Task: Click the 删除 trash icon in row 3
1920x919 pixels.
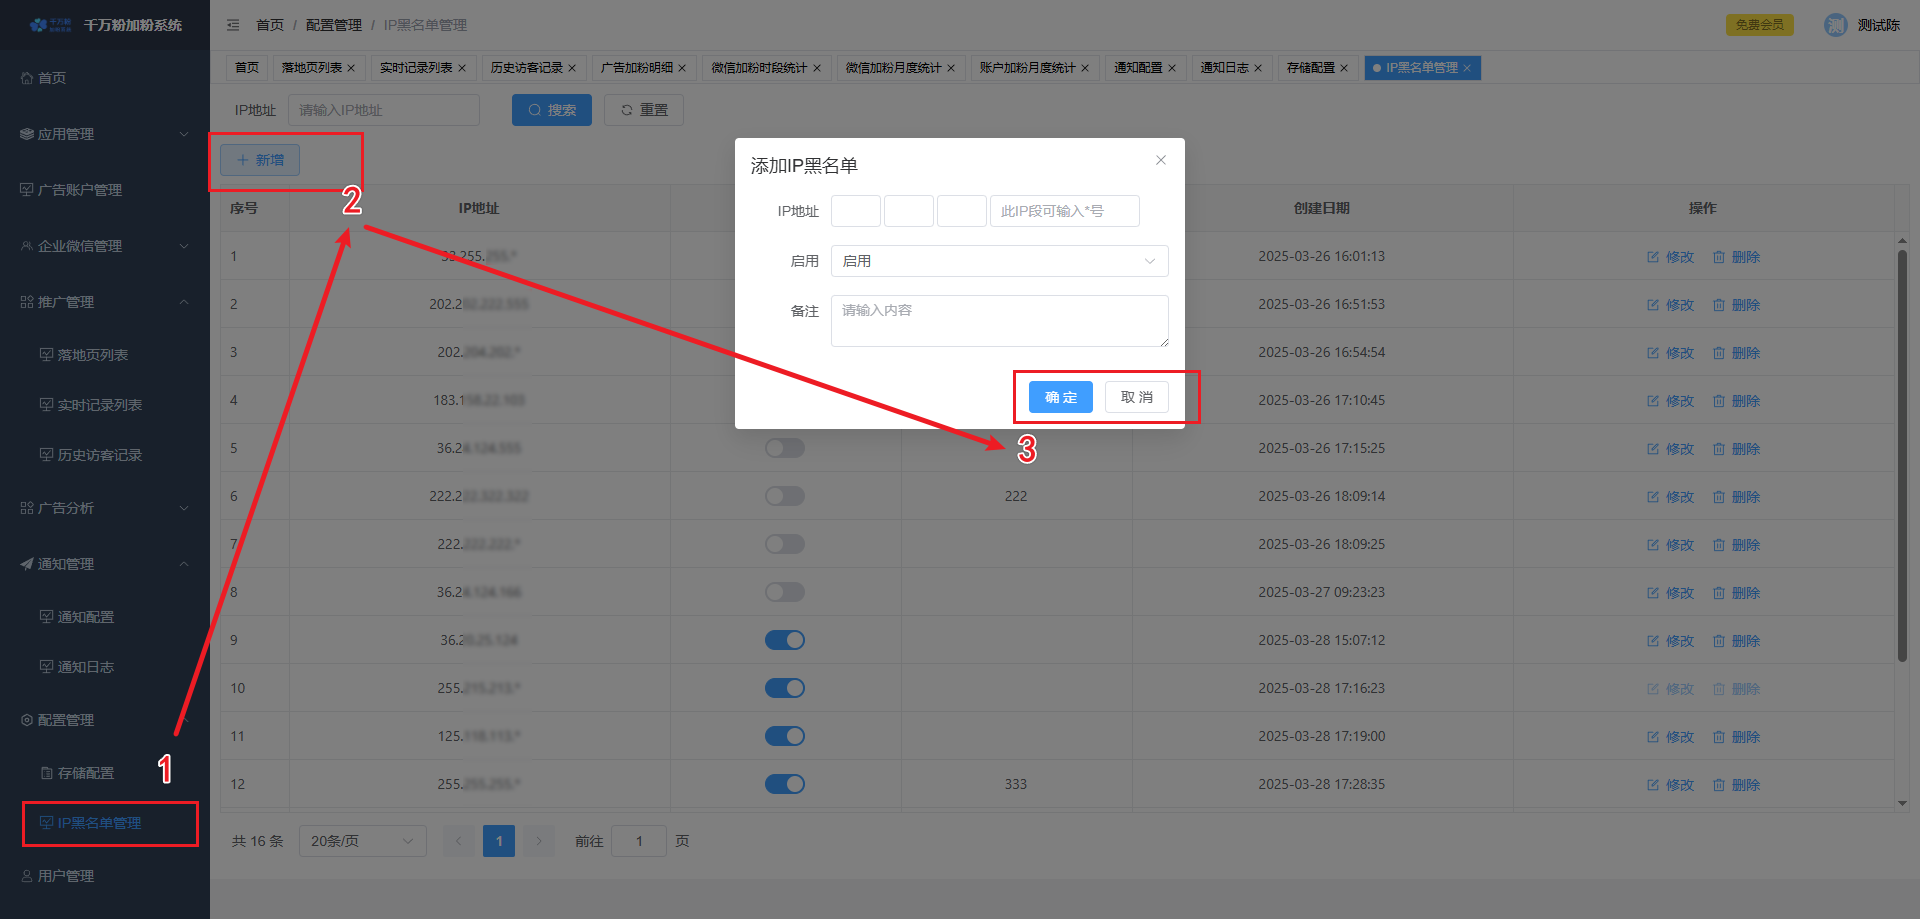Action: 1719,353
